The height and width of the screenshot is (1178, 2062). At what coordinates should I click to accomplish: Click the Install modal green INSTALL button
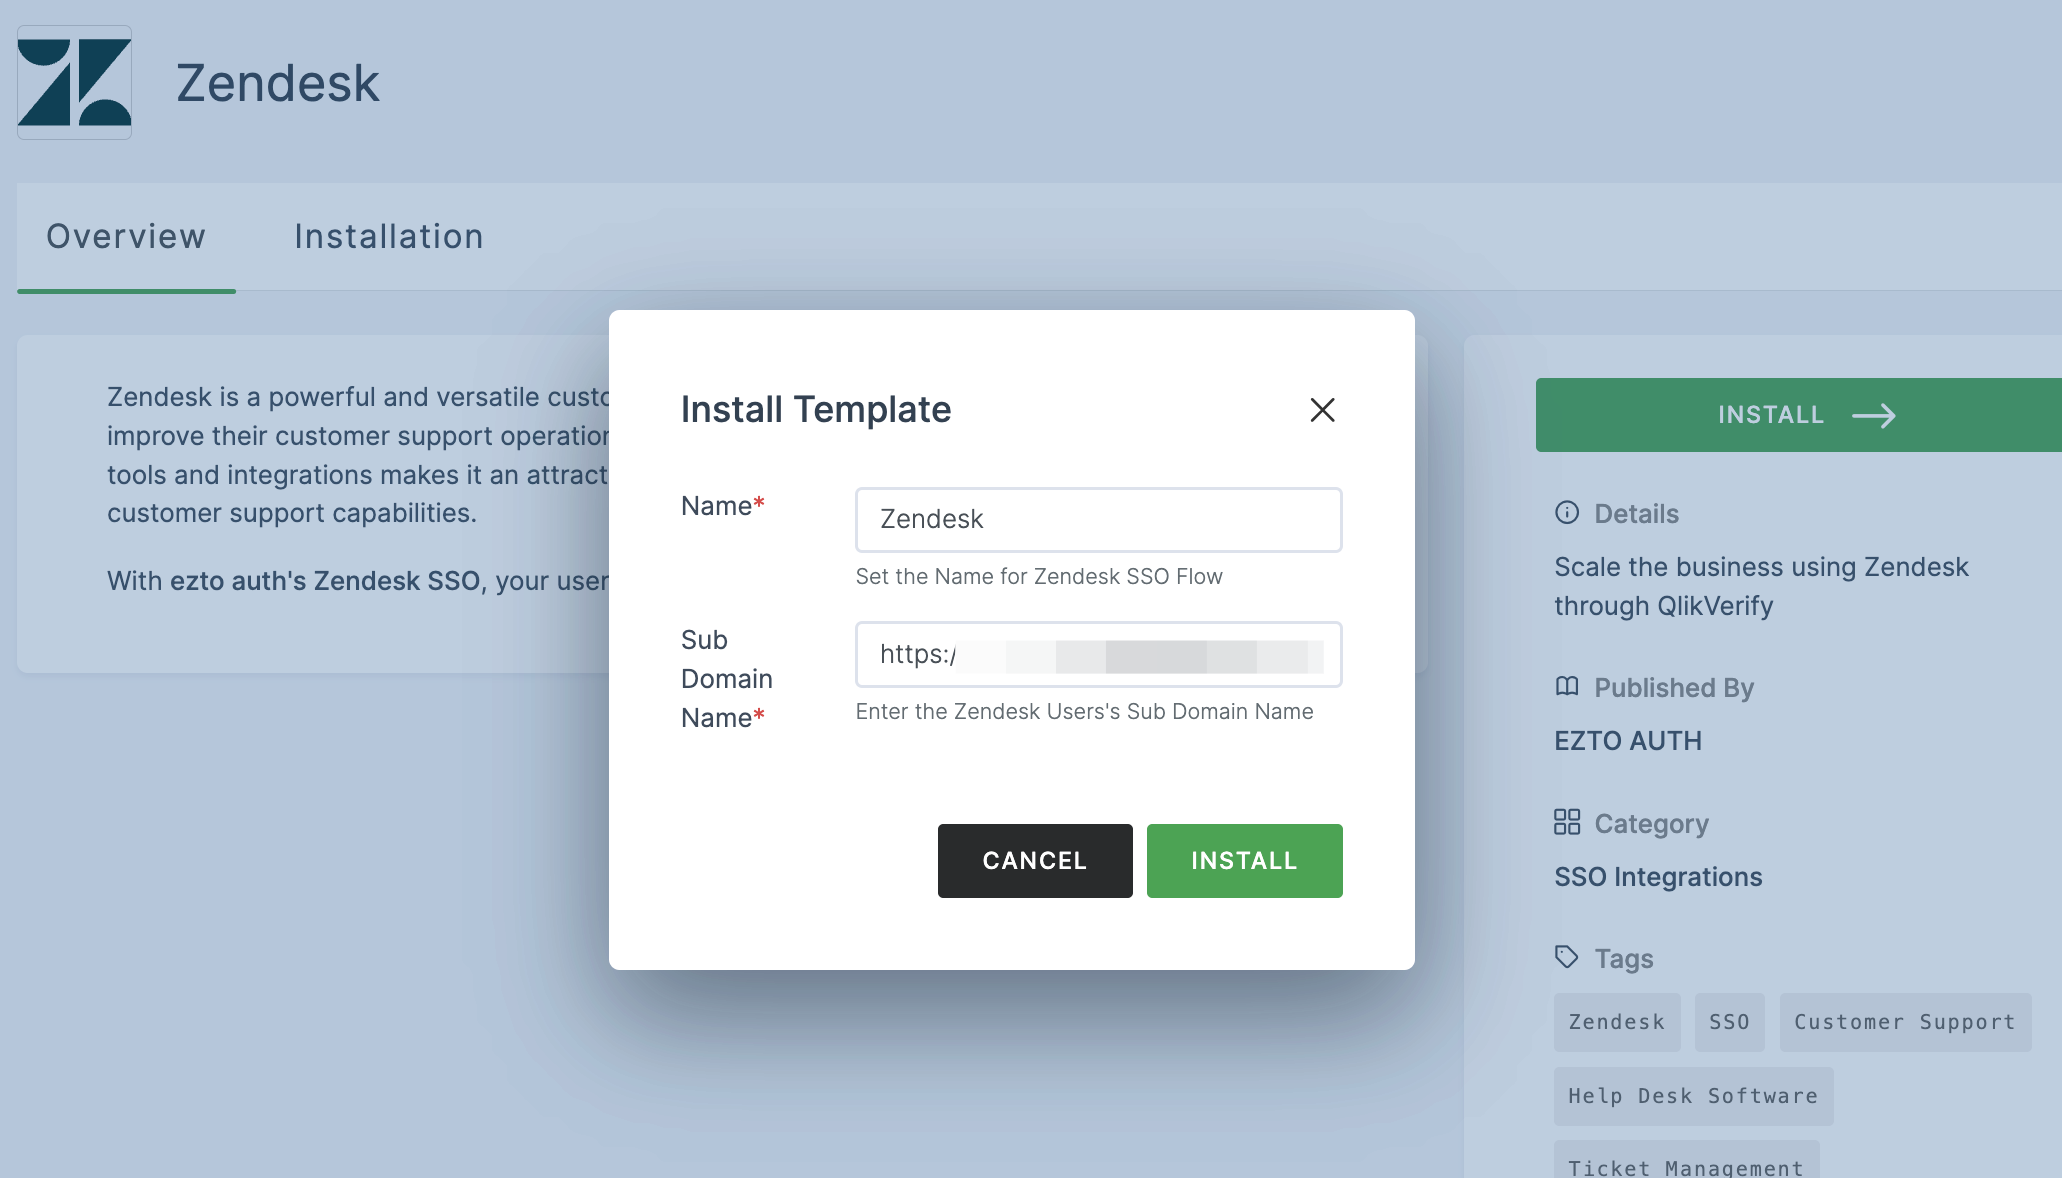[1243, 859]
